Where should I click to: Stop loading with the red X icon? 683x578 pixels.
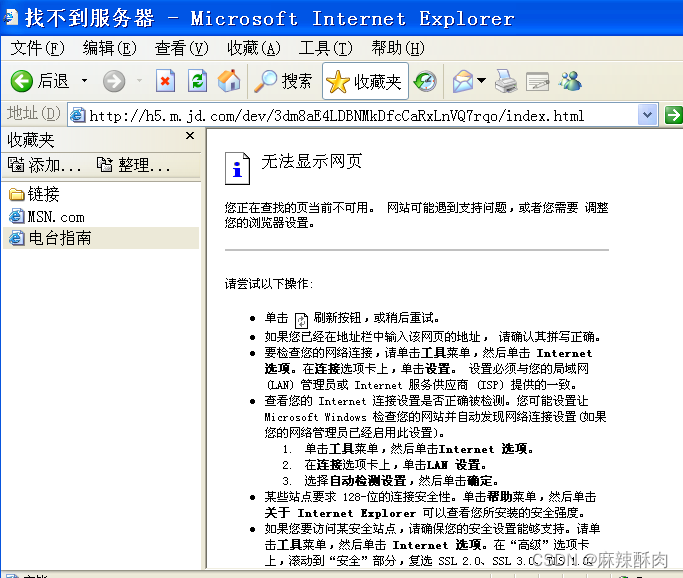[165, 81]
